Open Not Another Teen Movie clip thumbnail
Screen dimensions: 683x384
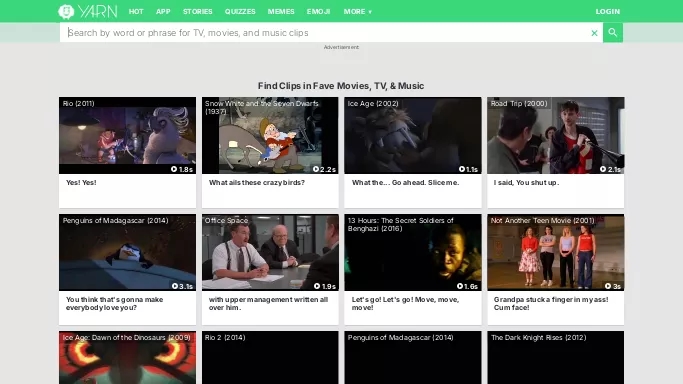[555, 253]
